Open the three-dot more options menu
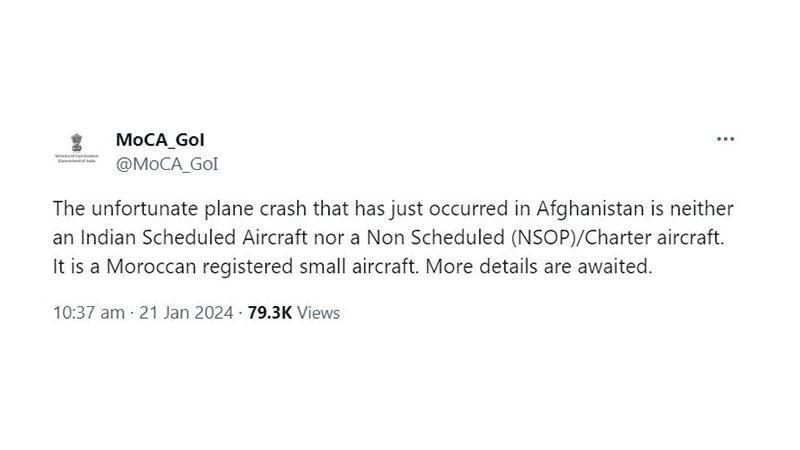 (726, 139)
